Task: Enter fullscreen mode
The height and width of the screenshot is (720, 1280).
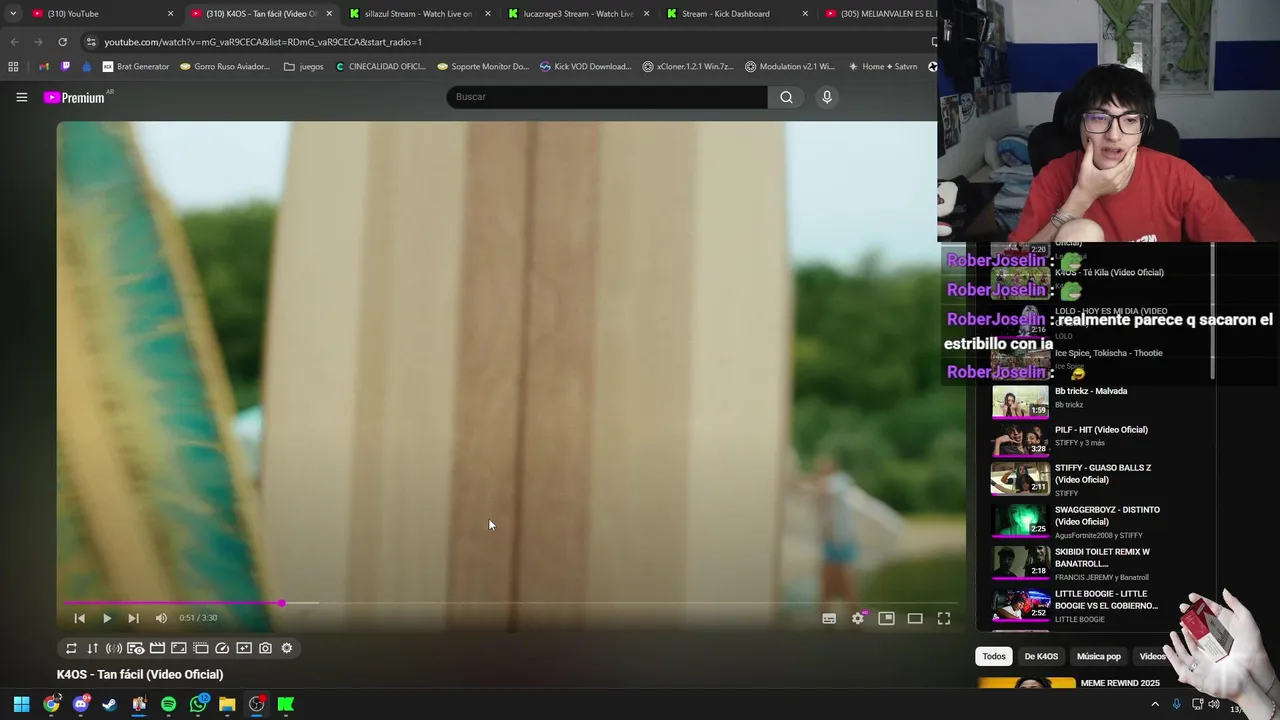Action: (x=943, y=618)
